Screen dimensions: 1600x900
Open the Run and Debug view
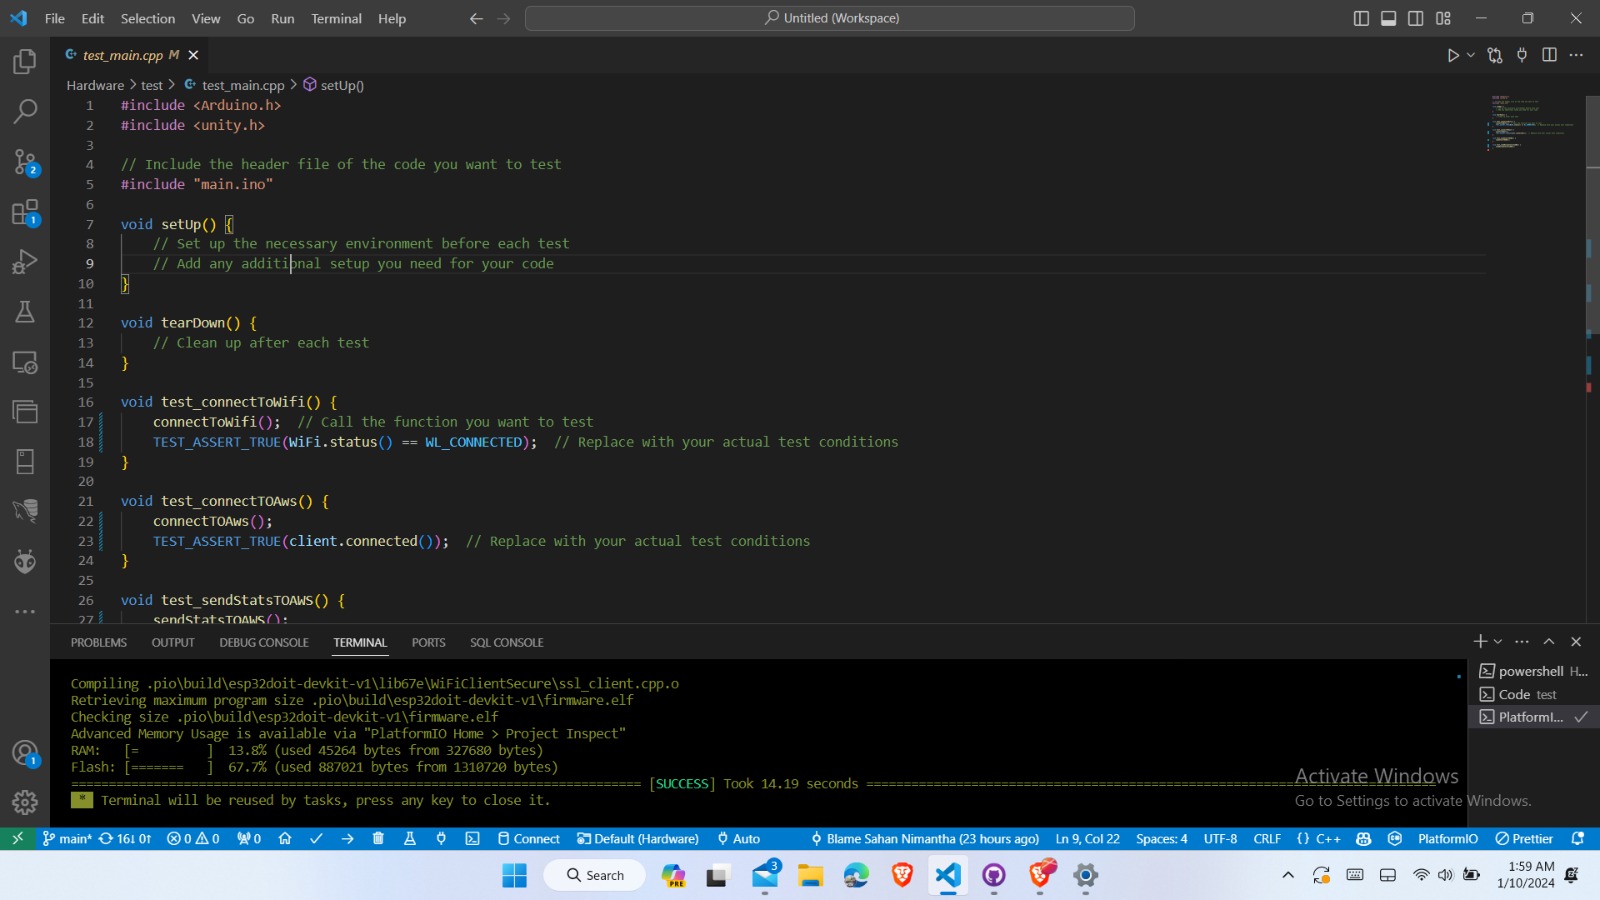(25, 262)
